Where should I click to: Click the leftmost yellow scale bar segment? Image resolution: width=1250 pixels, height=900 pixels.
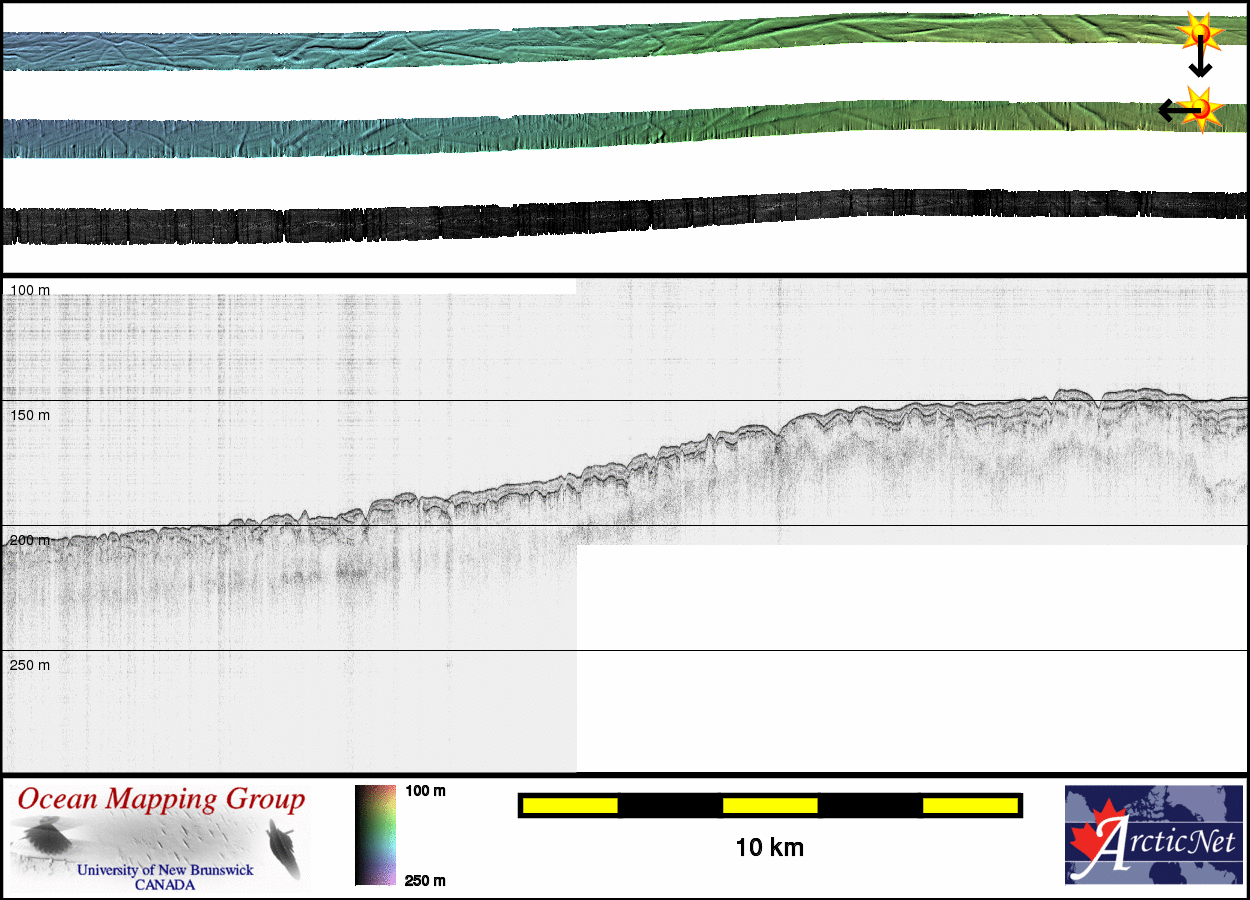tap(570, 805)
